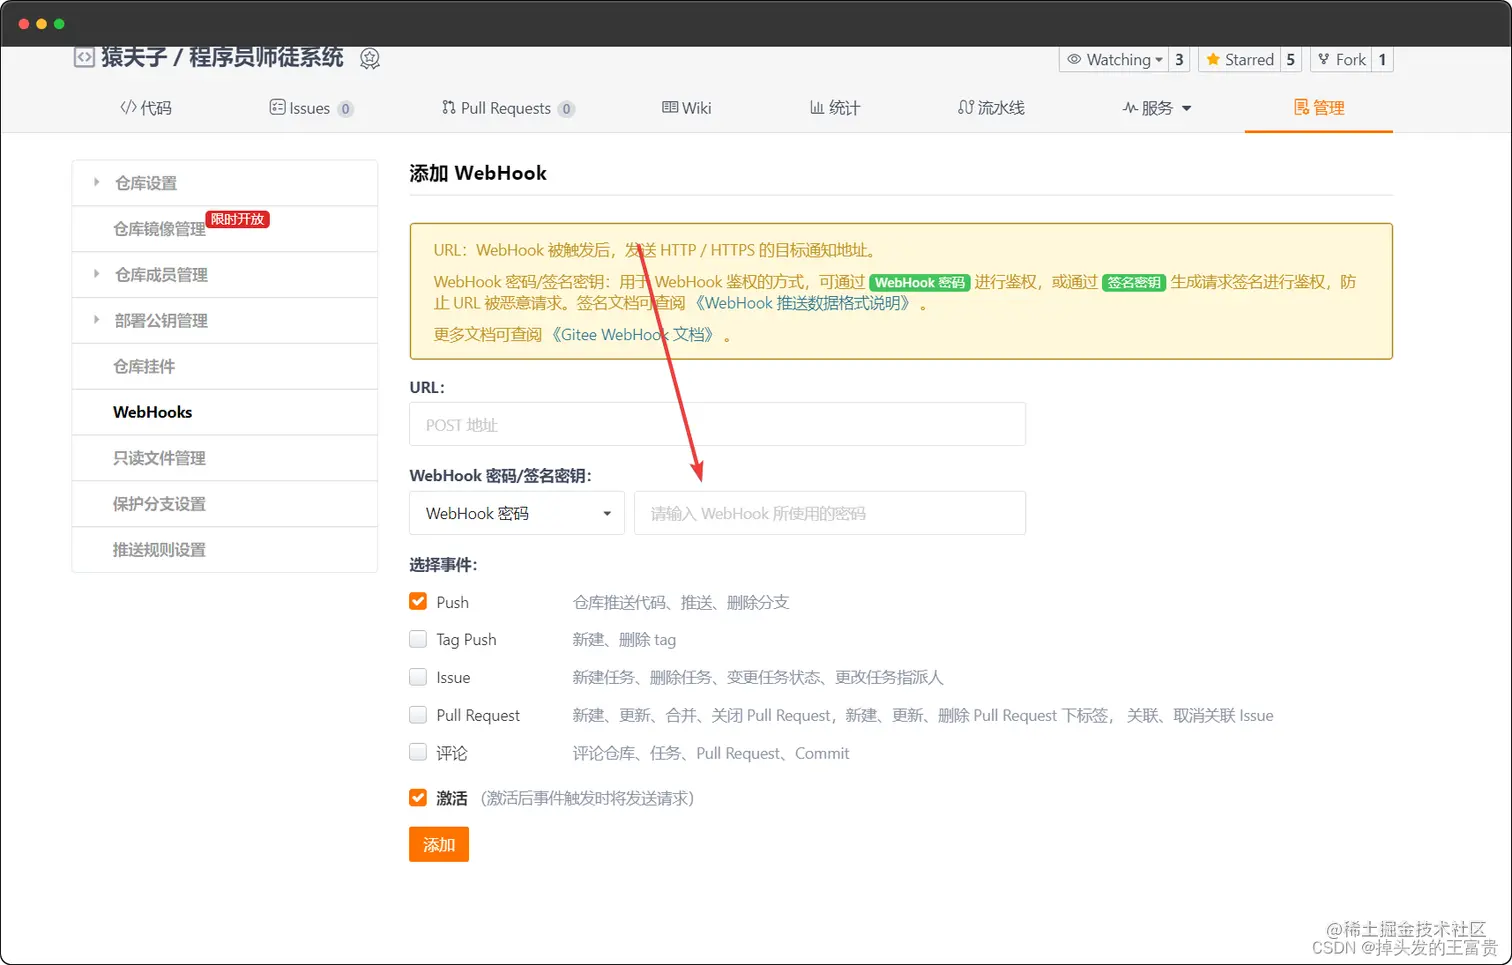The image size is (1512, 965).
Task: Check the Issue event checkbox
Action: coord(418,677)
